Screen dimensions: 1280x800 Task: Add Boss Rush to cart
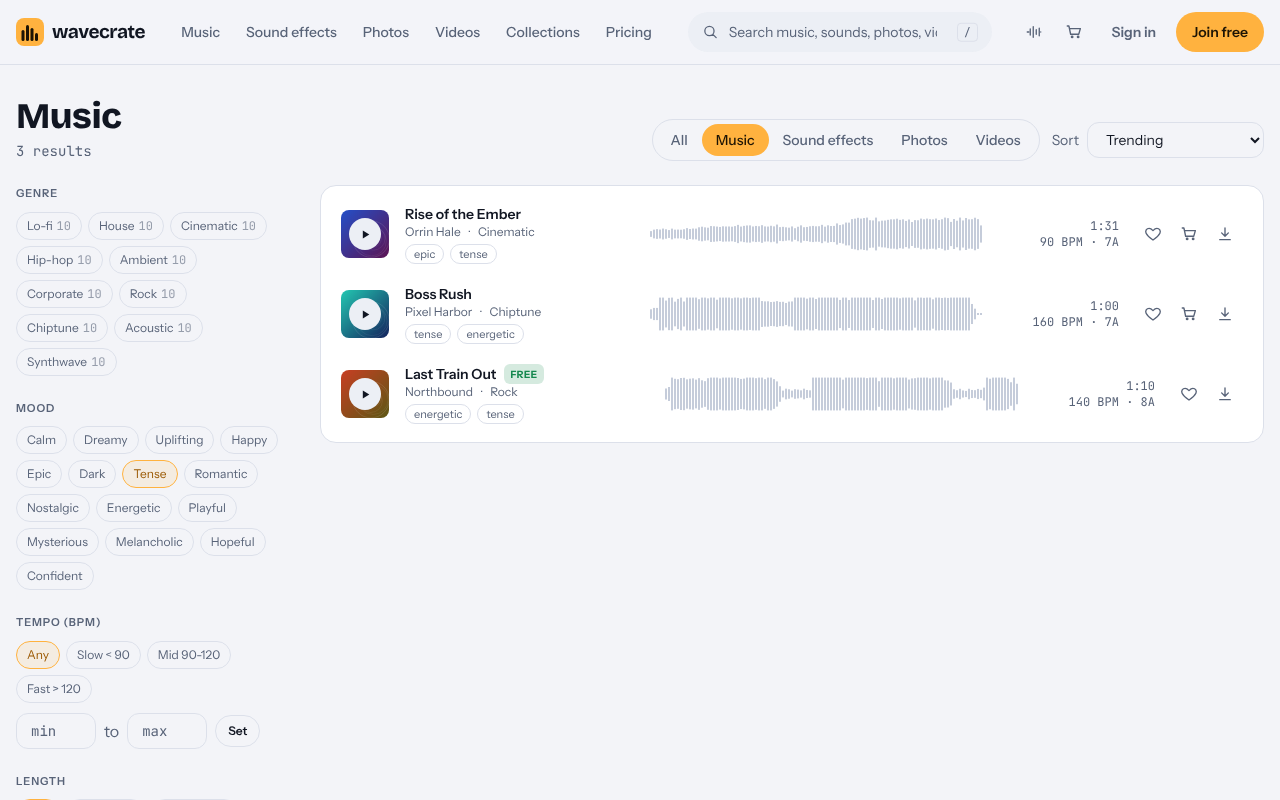point(1189,314)
